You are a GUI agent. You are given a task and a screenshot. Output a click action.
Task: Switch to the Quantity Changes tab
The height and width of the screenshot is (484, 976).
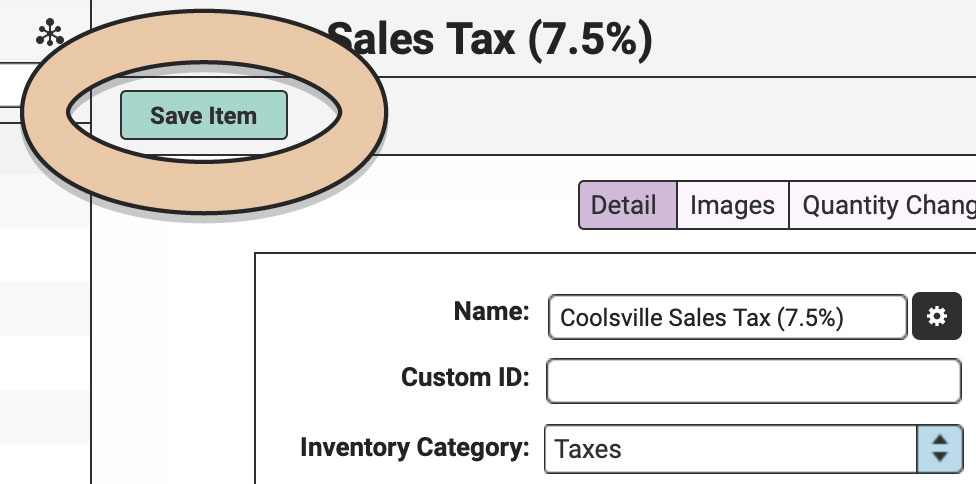click(x=884, y=205)
